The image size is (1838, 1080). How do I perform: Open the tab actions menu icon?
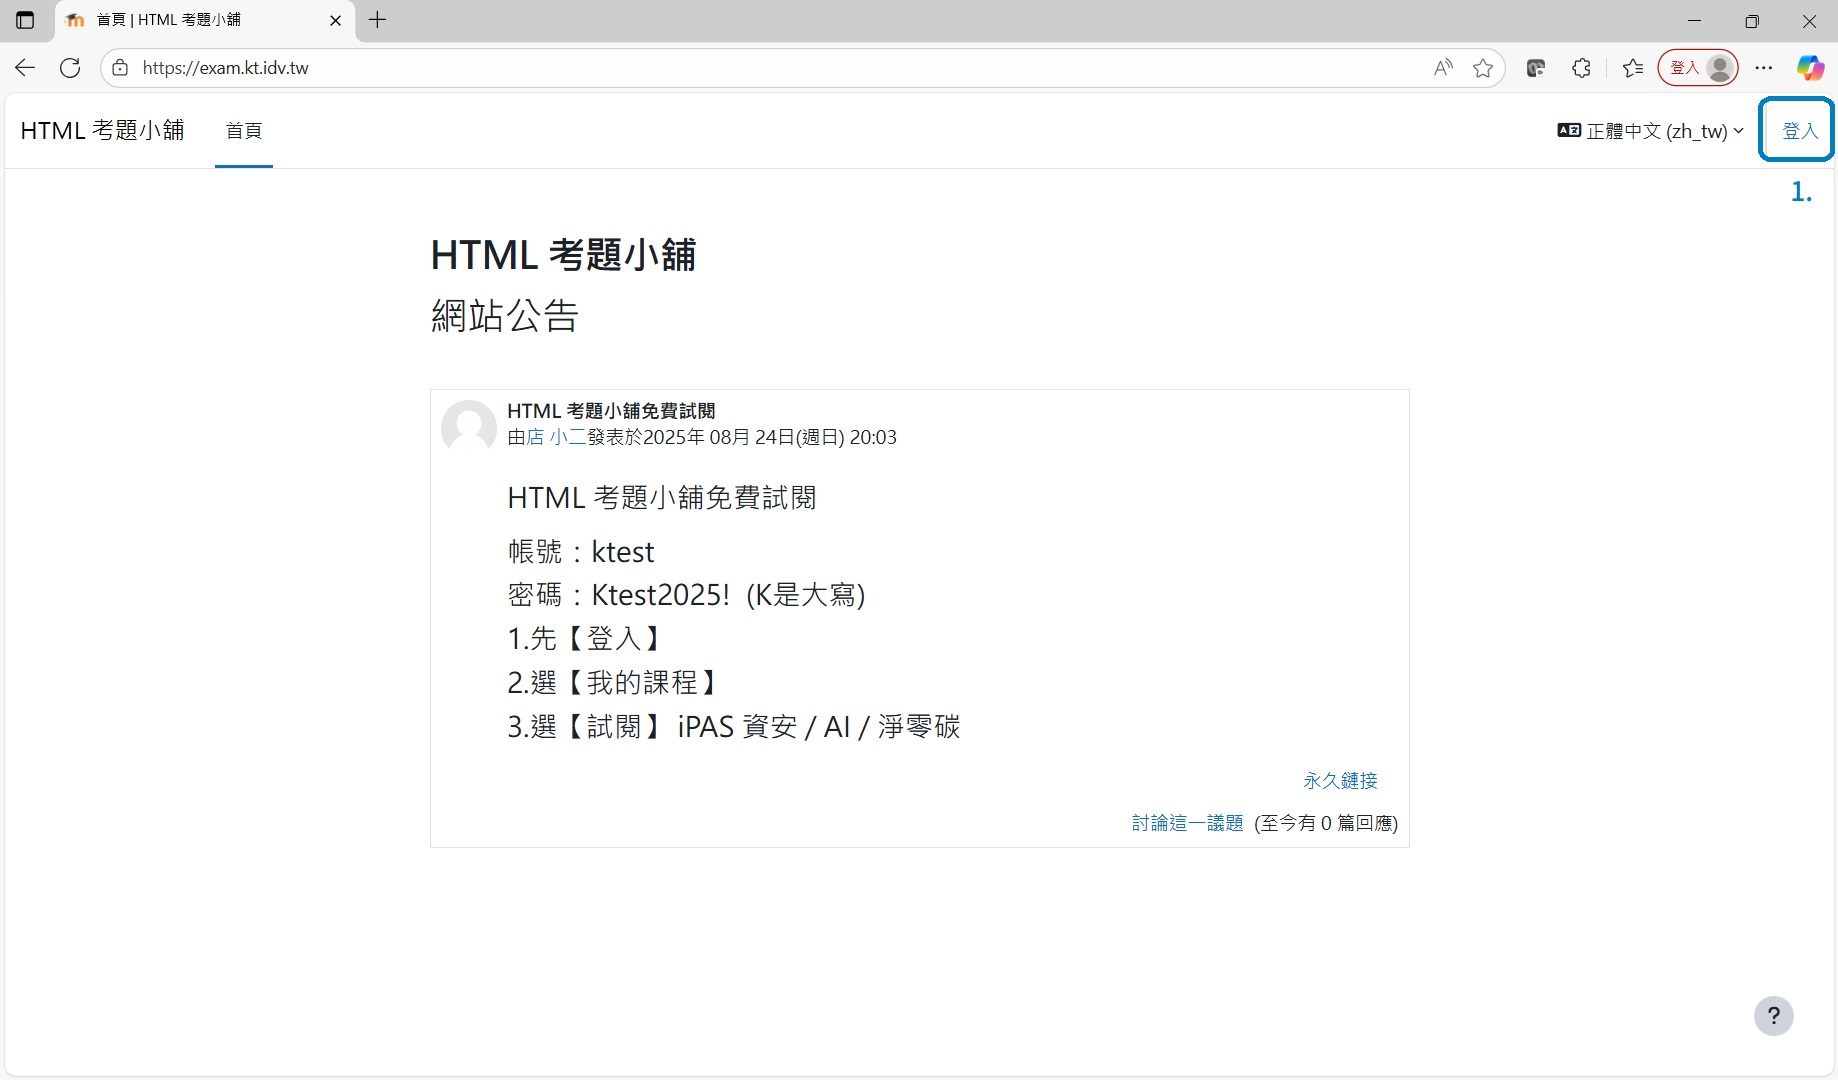25,20
